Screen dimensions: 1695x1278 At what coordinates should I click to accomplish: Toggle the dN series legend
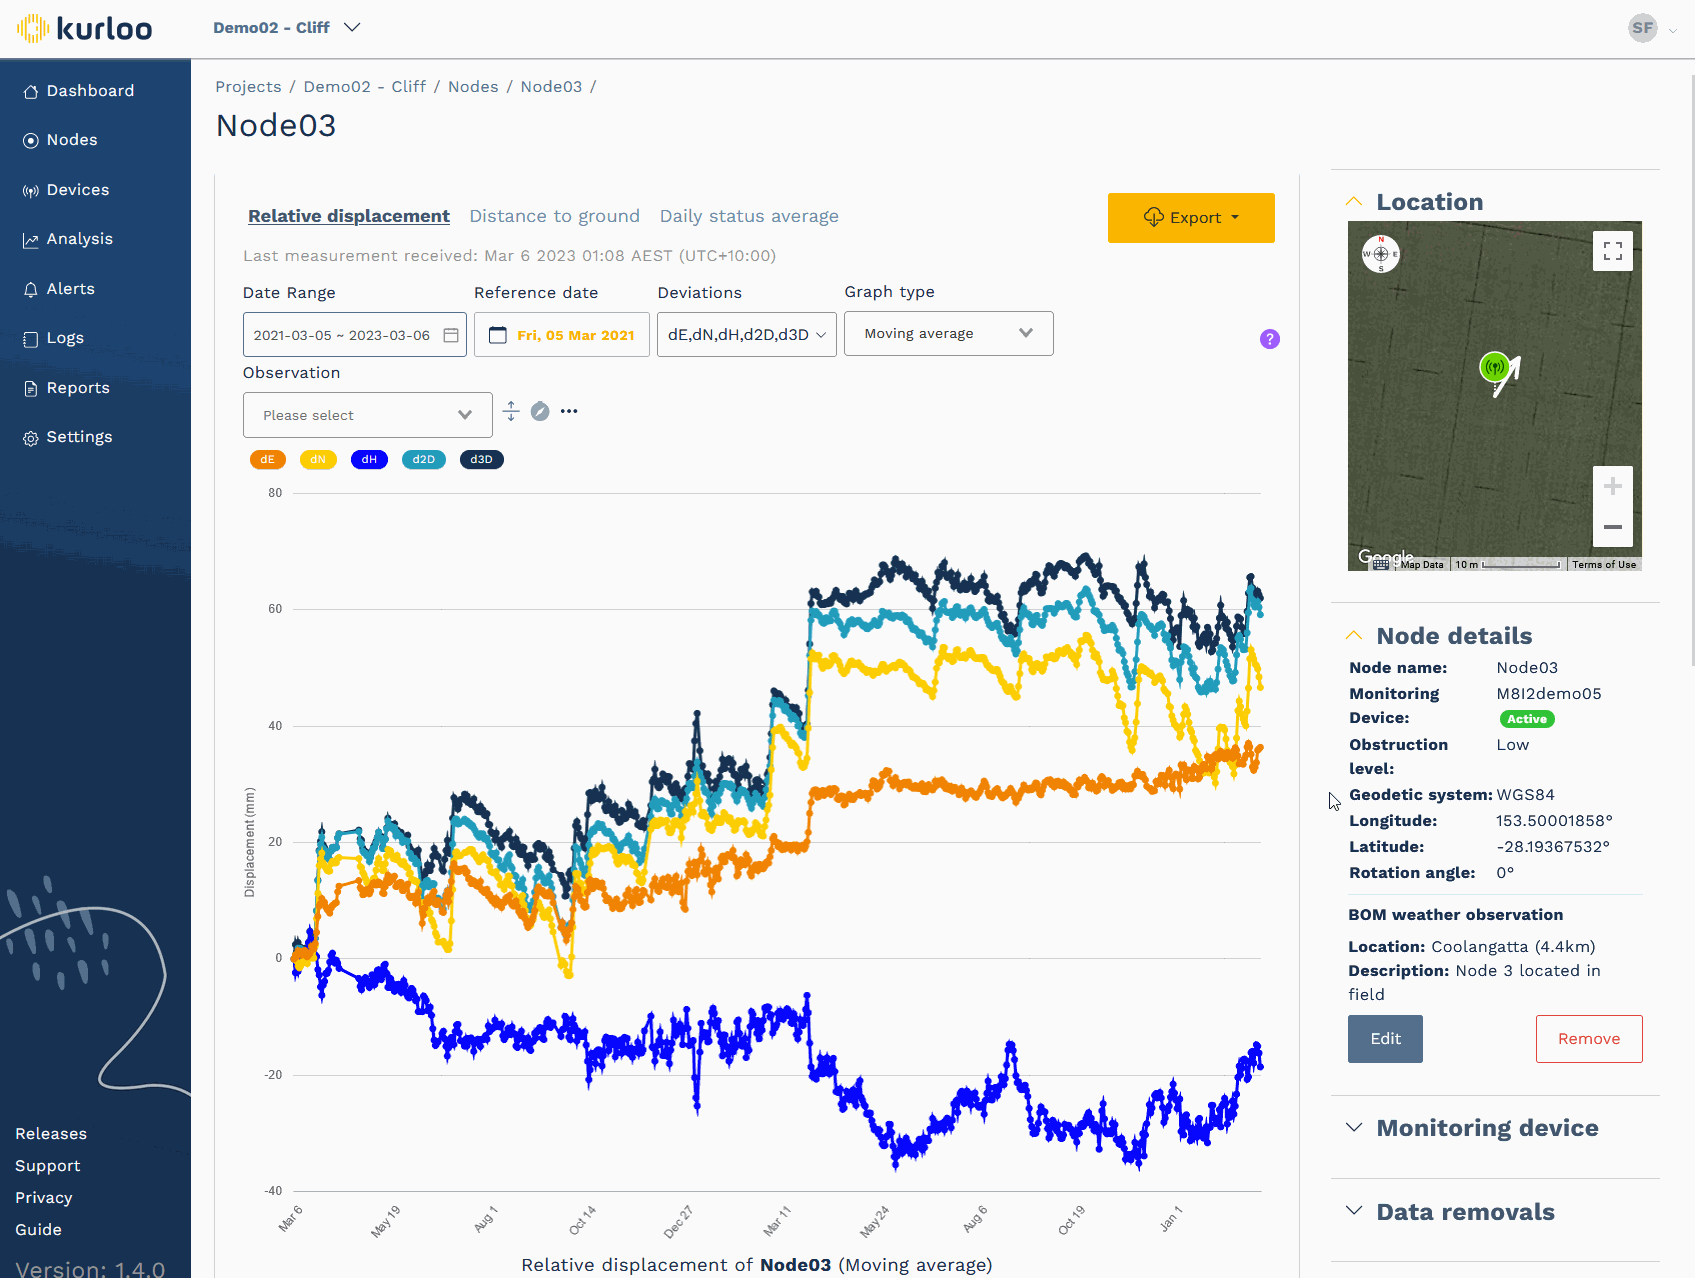coord(318,460)
